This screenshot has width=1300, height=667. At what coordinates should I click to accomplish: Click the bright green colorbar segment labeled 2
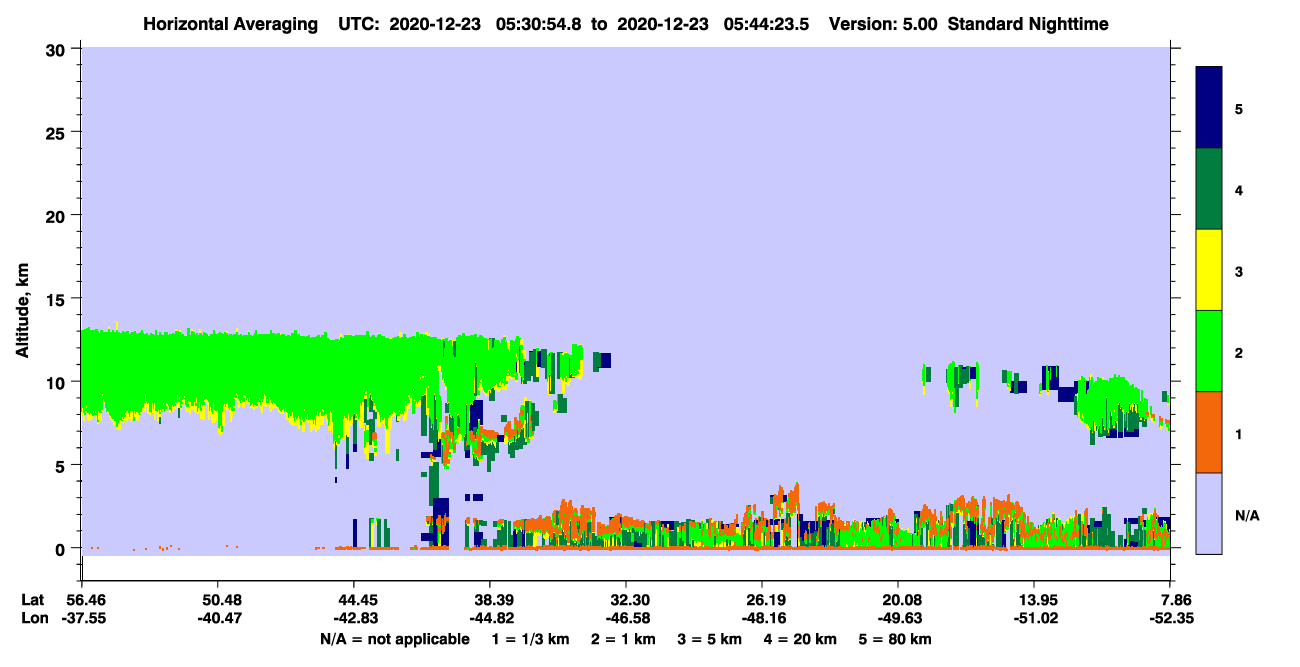tap(1209, 350)
